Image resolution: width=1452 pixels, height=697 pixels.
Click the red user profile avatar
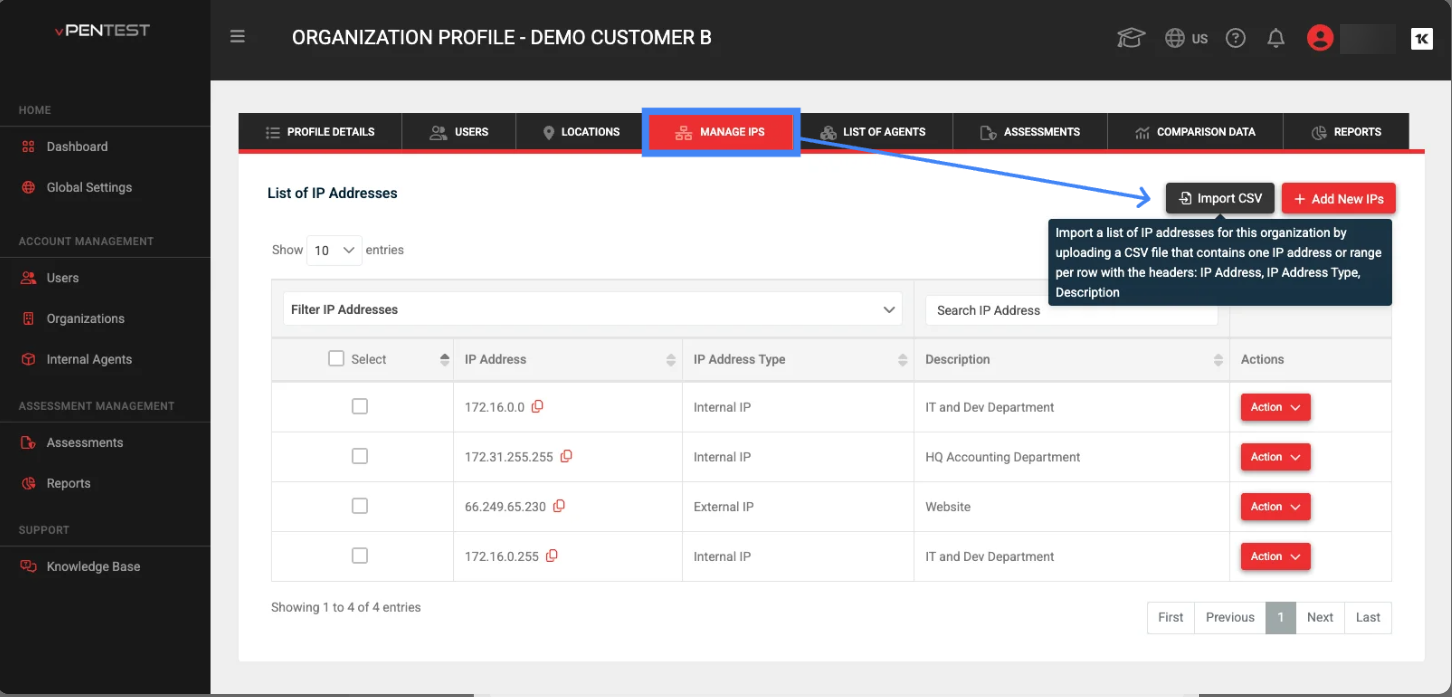pos(1320,38)
